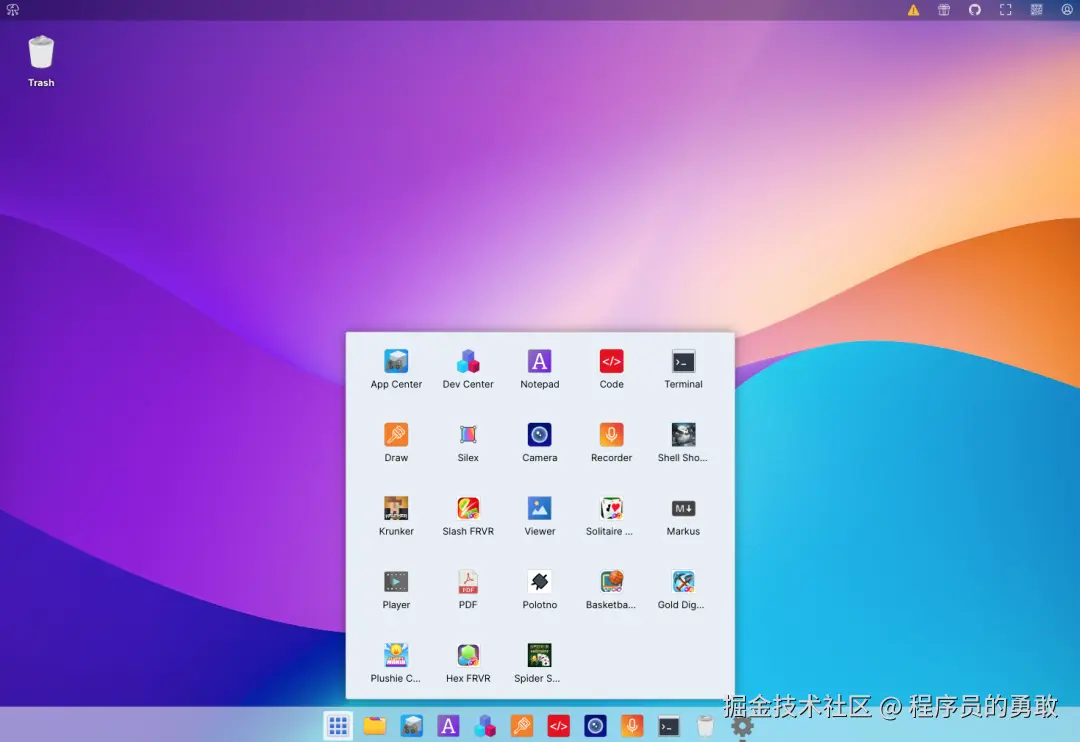The image size is (1080, 742).
Task: Open the Trash icon on the desktop
Action: 41,61
